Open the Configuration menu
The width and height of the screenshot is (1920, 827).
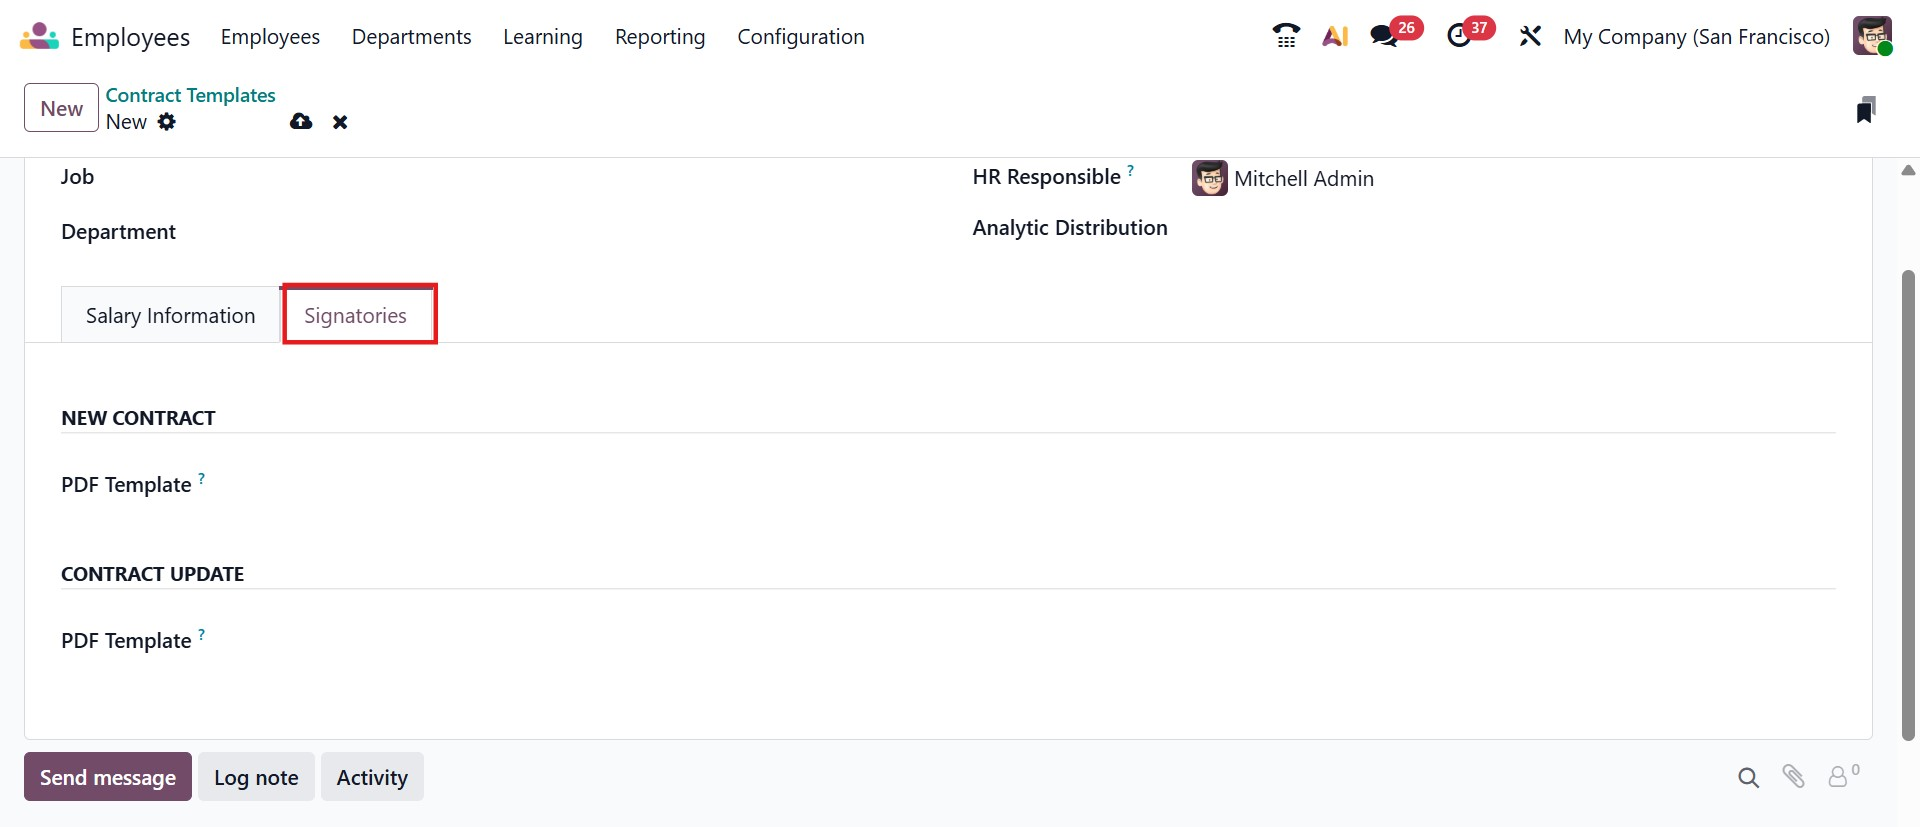(800, 37)
